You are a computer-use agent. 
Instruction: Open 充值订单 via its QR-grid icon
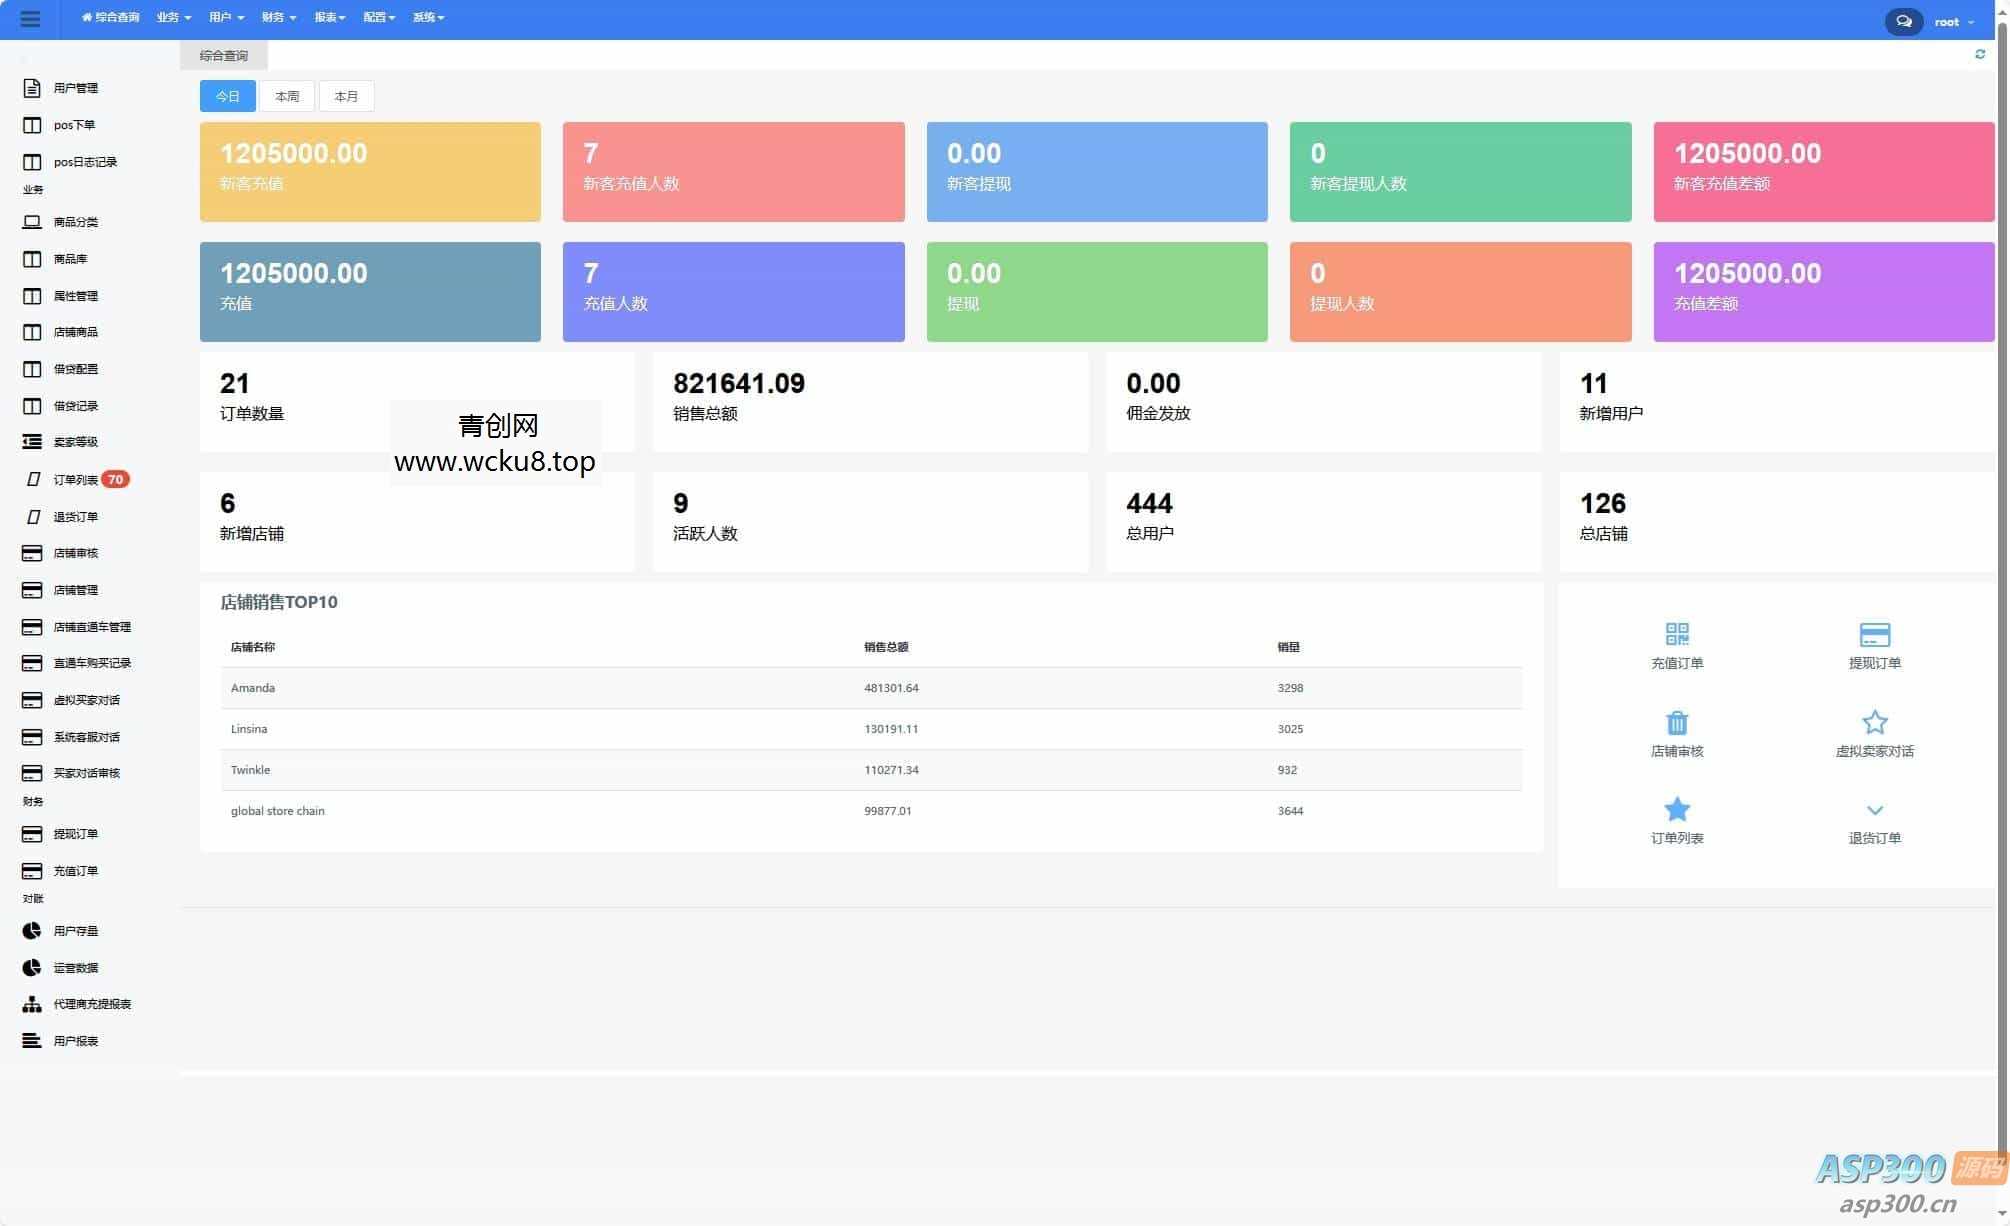coord(1676,634)
